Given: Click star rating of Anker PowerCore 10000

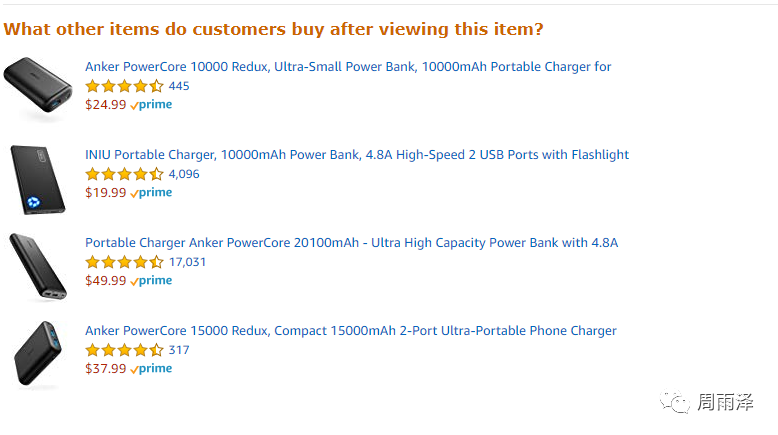Looking at the screenshot, I should 124,86.
